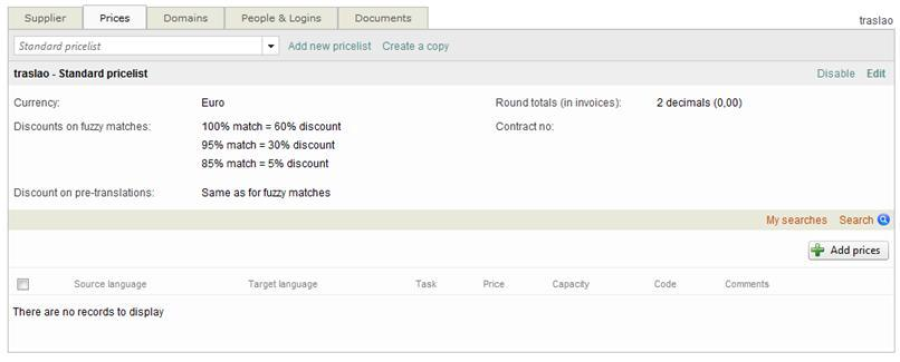Viewport: 900px width, 362px height.
Task: Tick the select-all checkbox in table header
Action: tap(23, 284)
